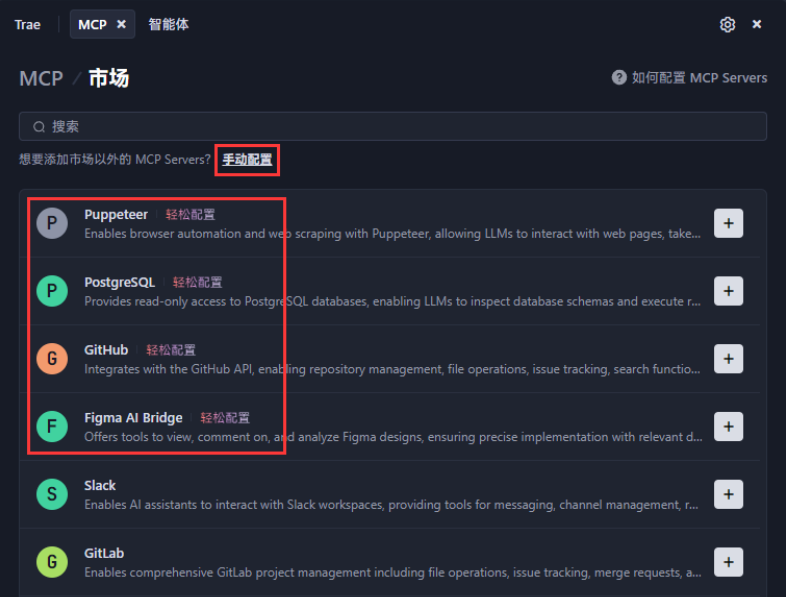Click GitLab description 'Enables comprehensive GitLab'
The height and width of the screenshot is (597, 786).
point(392,572)
